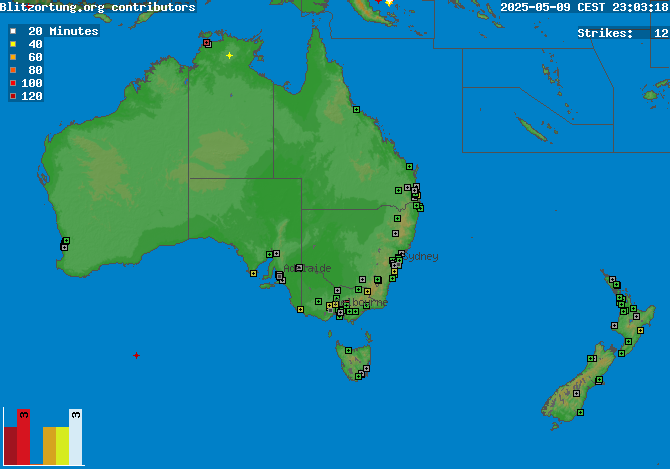The height and width of the screenshot is (469, 670).
Task: Click the date and time stamp
Action: tap(584, 7)
